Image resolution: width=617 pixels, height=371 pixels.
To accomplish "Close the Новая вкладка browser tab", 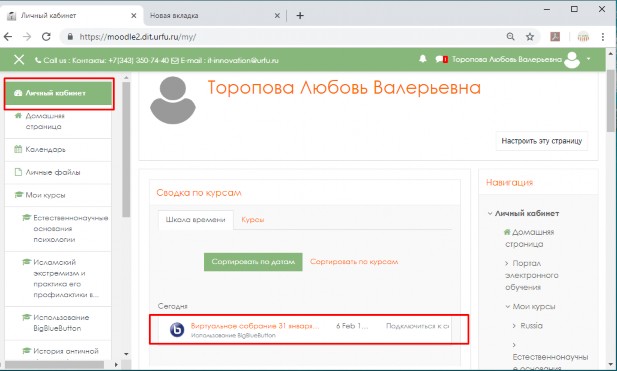I will click(x=277, y=16).
